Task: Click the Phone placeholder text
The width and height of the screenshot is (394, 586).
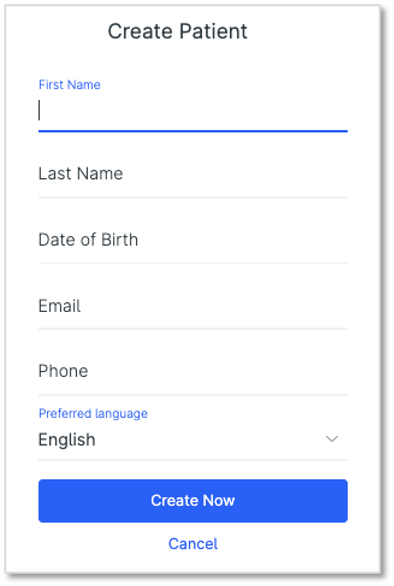Action: coord(63,371)
